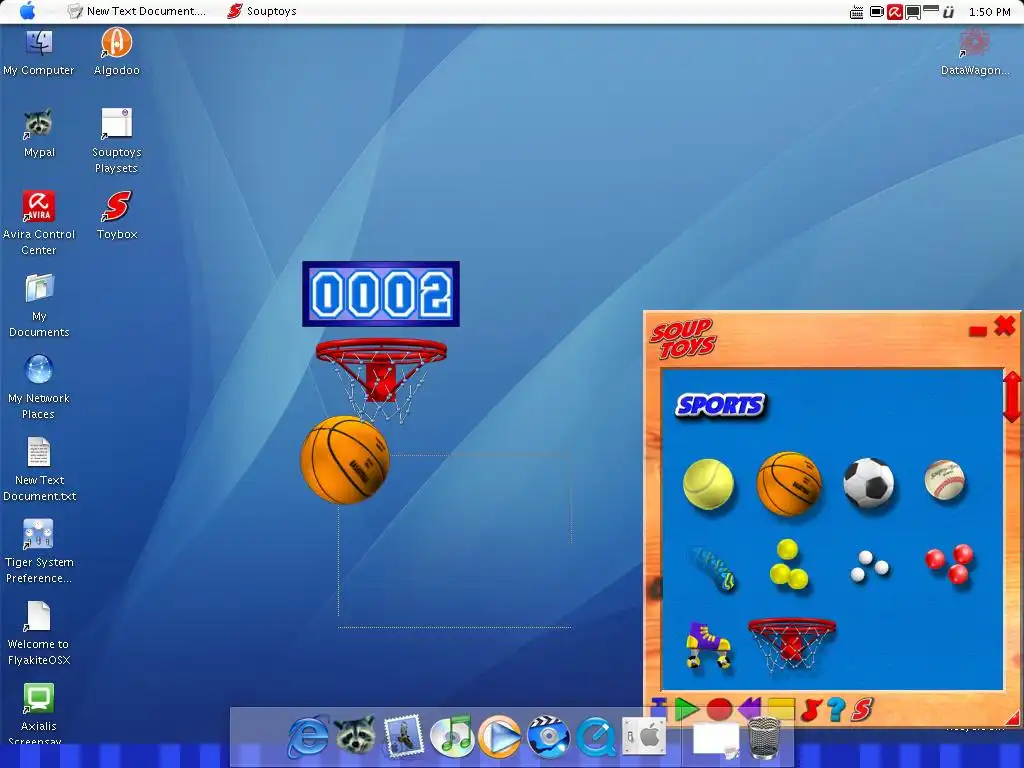Viewport: 1024px width, 768px height.
Task: Click the keyboard icon in the system tray
Action: (856, 12)
